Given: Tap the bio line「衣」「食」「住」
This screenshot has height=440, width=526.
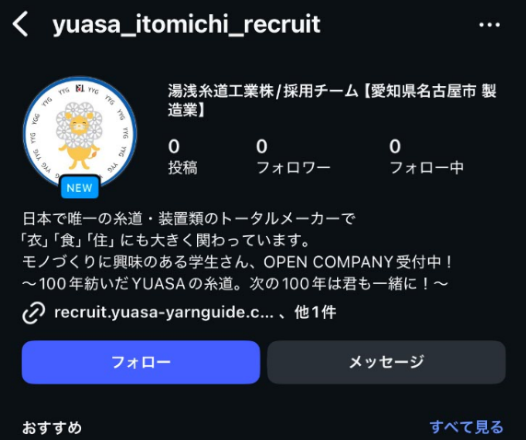Looking at the screenshot, I should click(x=165, y=240).
